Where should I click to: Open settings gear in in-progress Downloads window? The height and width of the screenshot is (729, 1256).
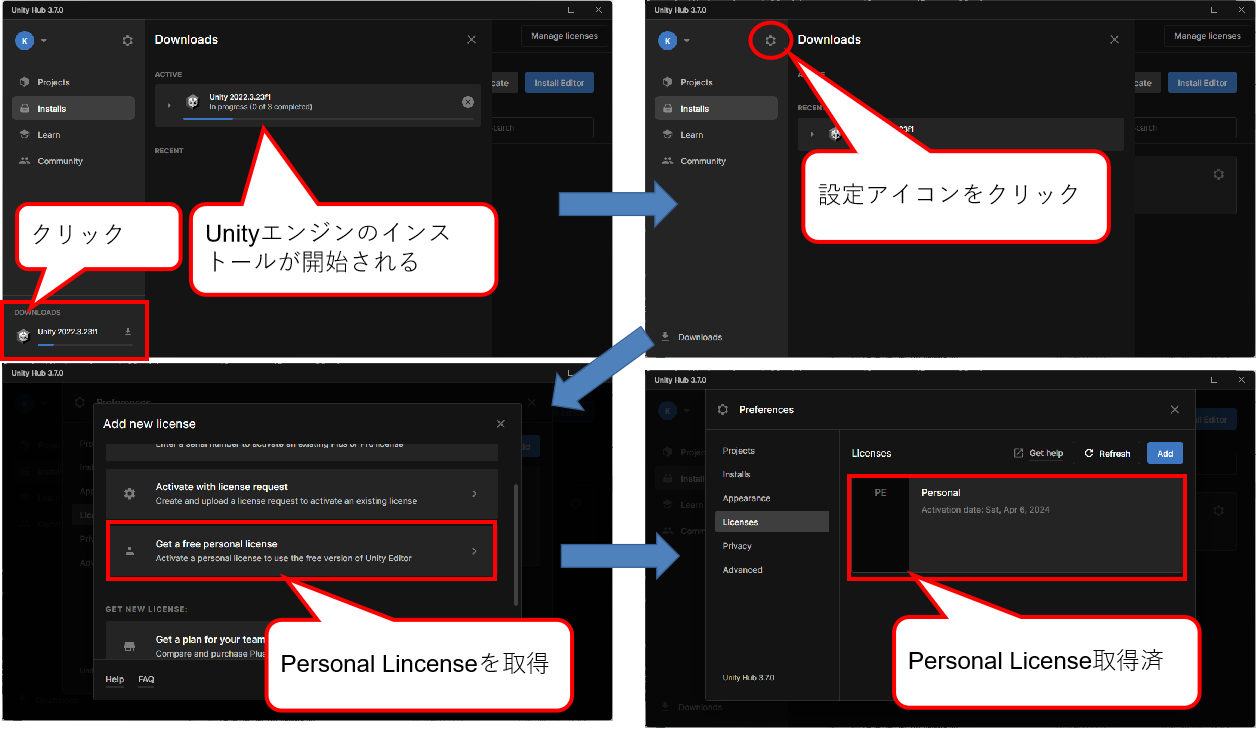[127, 40]
